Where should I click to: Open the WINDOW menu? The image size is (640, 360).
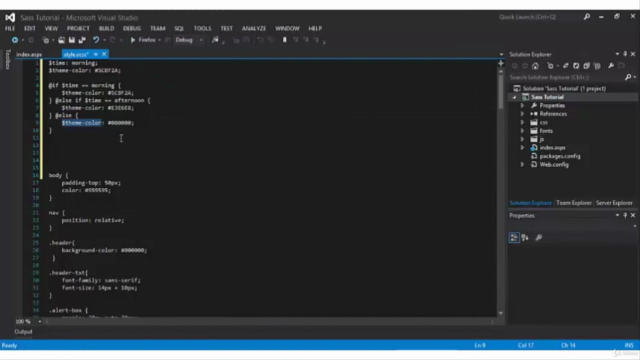pos(287,28)
